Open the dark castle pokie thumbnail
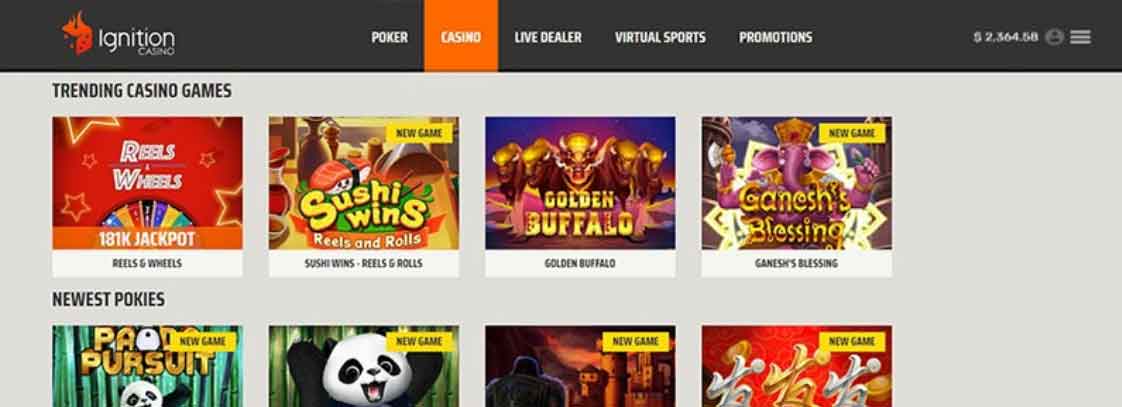 (580, 366)
